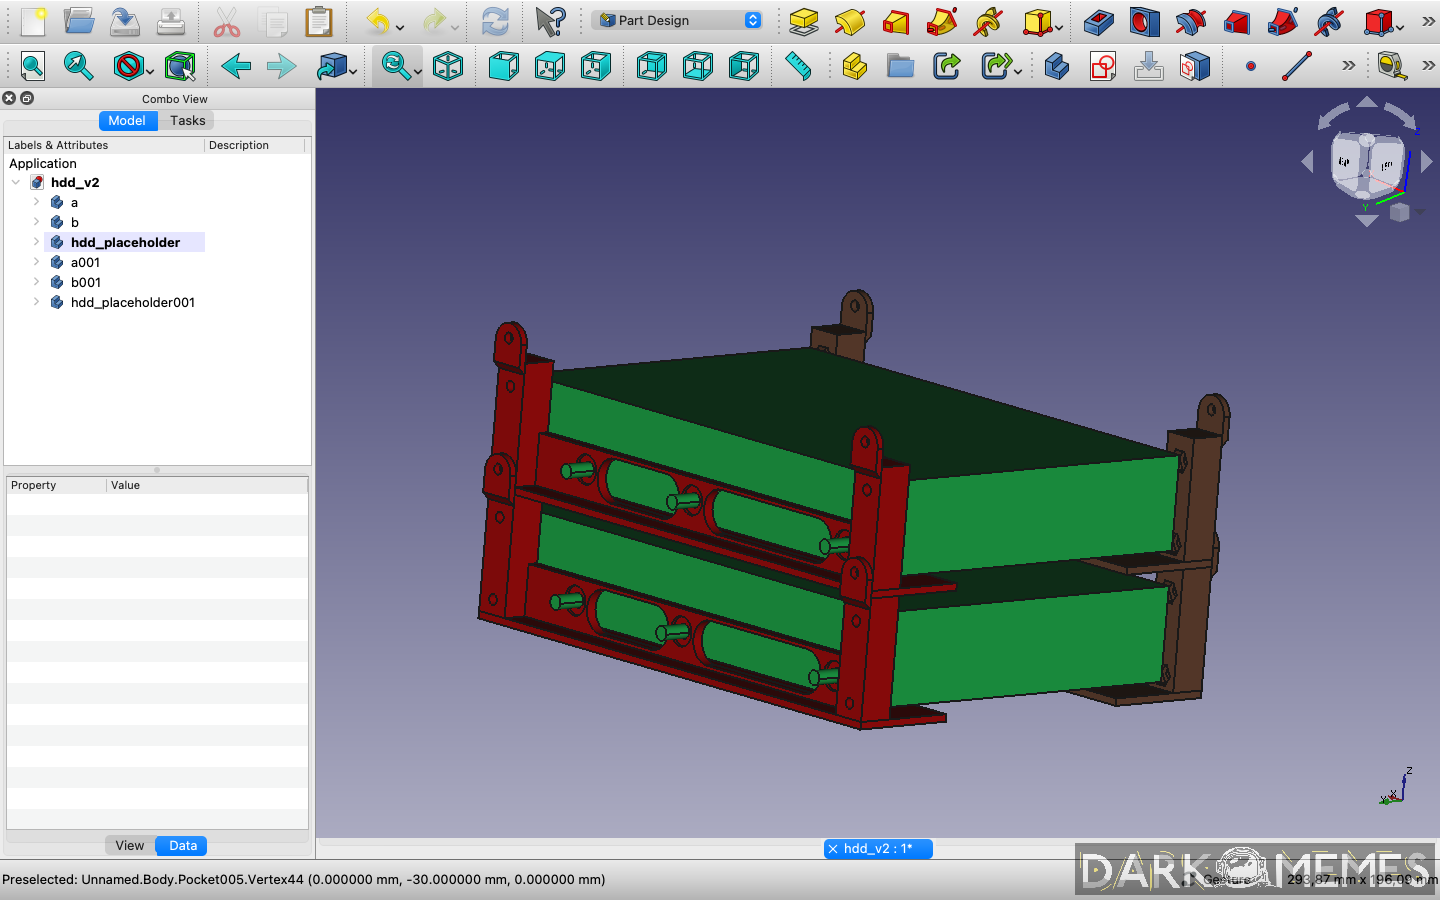Select the hdd_v2 : 1* document tab
Viewport: 1440px width, 900px height.
coord(878,848)
